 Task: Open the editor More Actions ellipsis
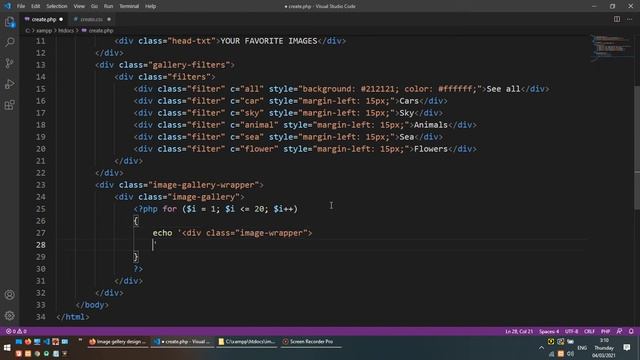[629, 19]
